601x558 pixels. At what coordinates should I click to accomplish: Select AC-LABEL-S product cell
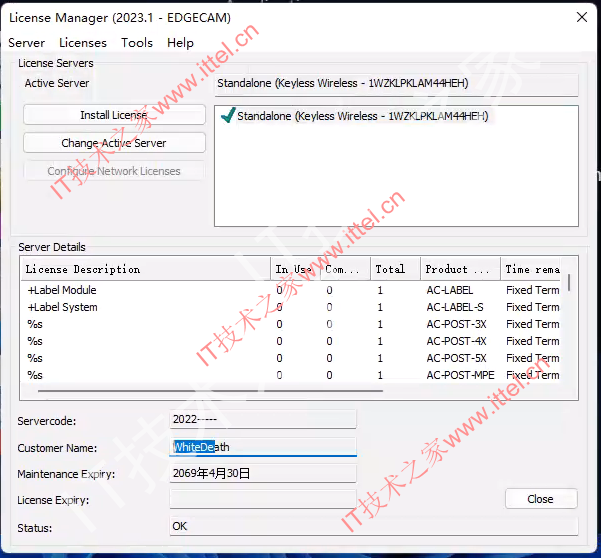455,307
